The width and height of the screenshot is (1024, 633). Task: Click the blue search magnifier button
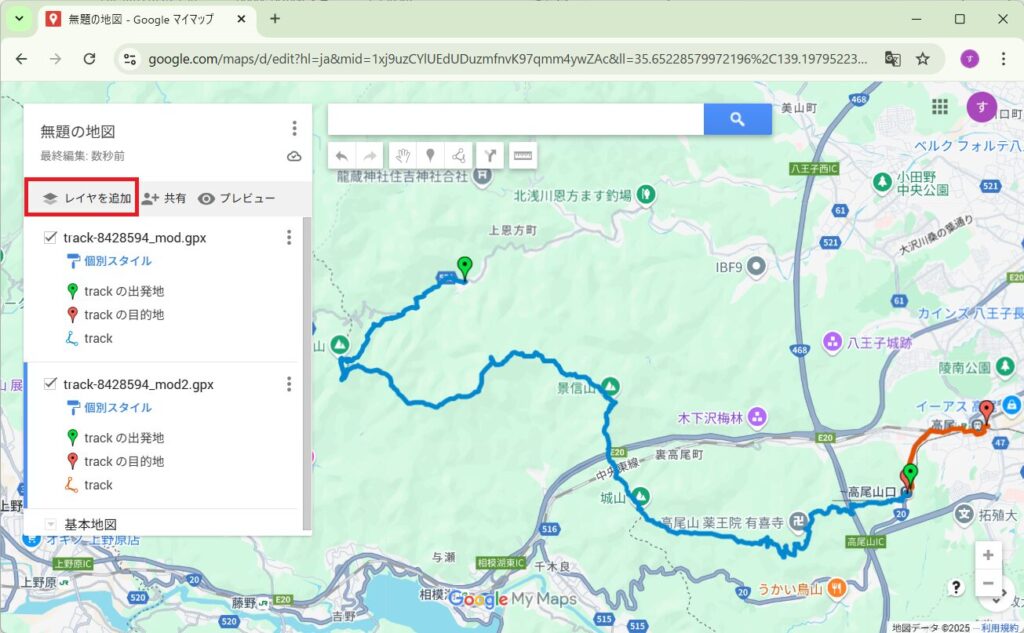pyautogui.click(x=737, y=119)
